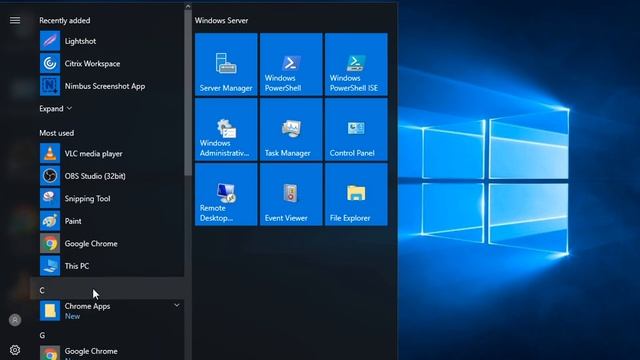Open Citrix Workspace app icon

pyautogui.click(x=50, y=63)
